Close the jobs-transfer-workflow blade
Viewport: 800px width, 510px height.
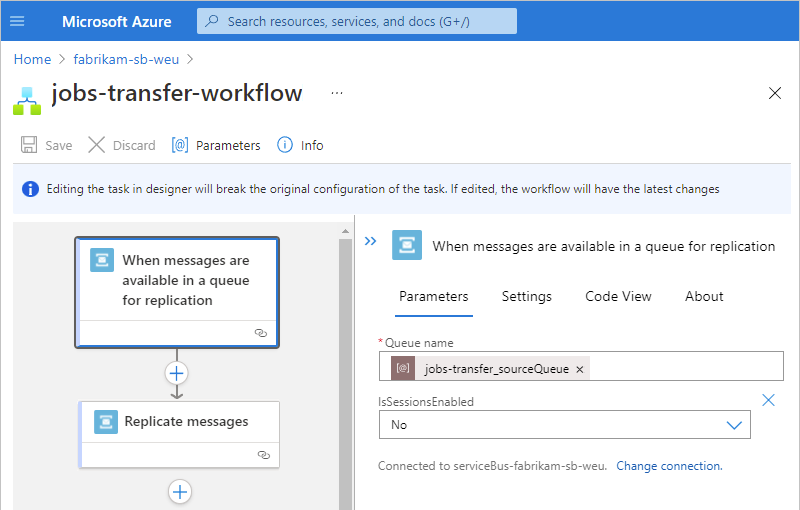774,93
